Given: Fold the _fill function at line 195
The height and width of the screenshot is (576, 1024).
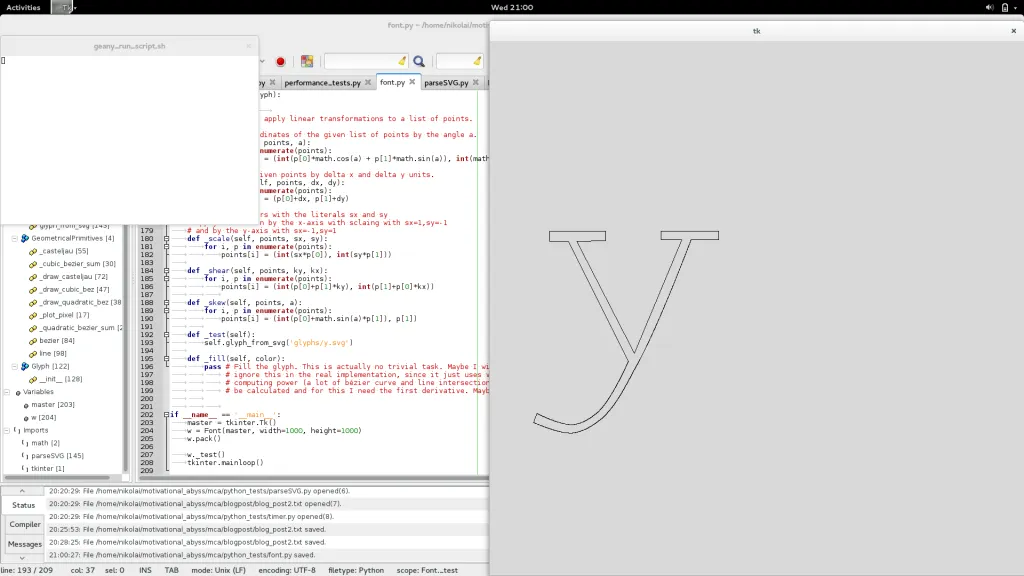Looking at the screenshot, I should (166, 359).
